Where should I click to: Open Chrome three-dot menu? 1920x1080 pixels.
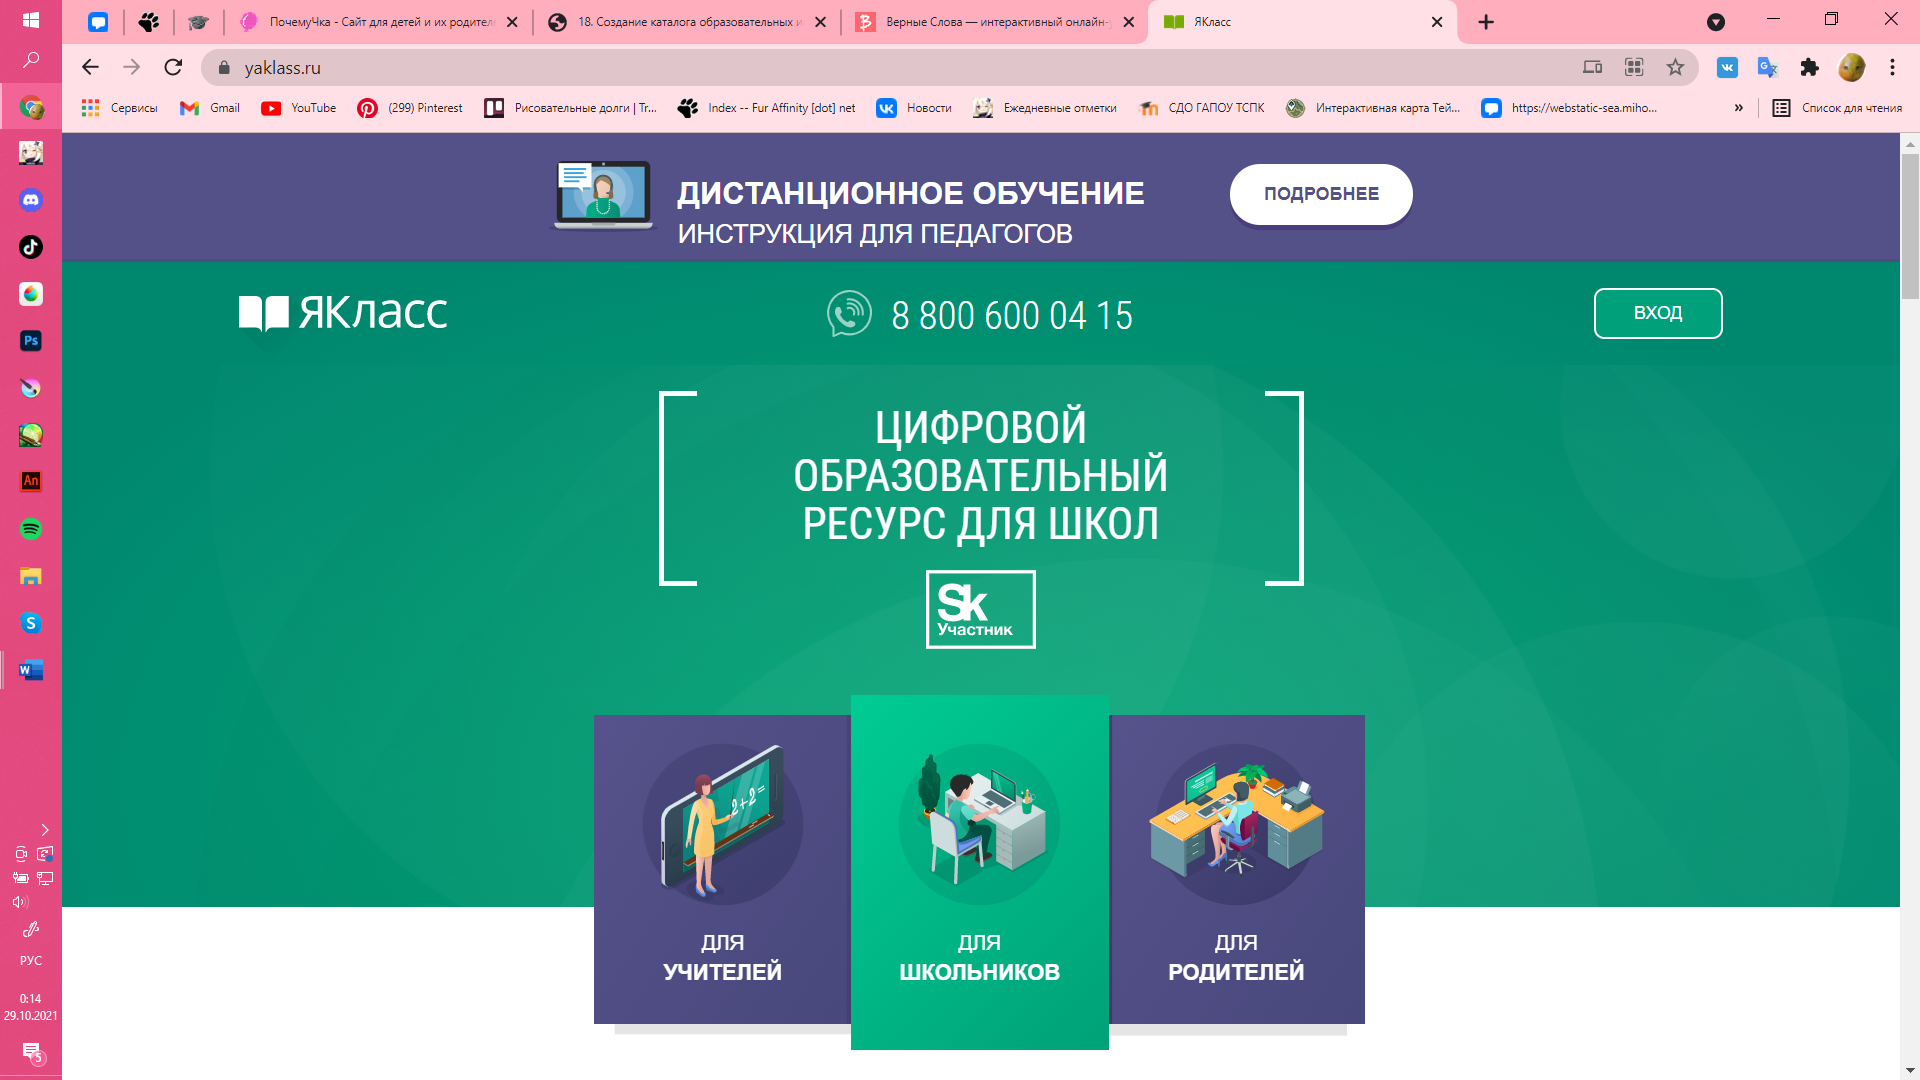tap(1892, 67)
